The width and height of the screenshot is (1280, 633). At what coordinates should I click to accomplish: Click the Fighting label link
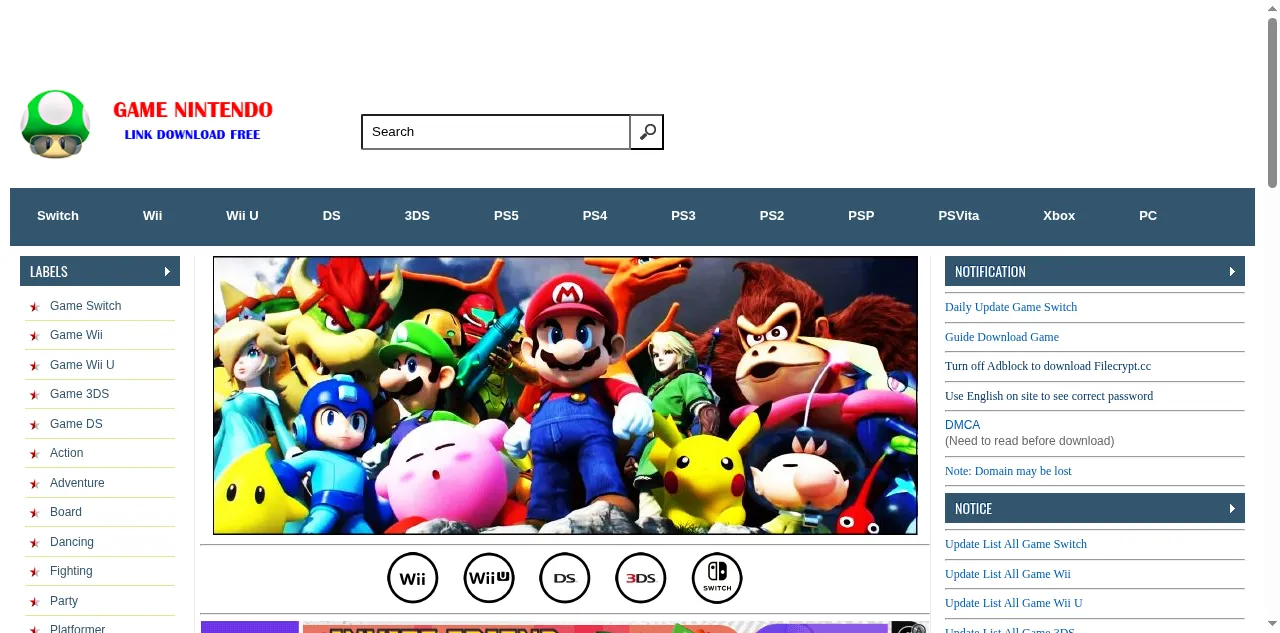pos(71,571)
